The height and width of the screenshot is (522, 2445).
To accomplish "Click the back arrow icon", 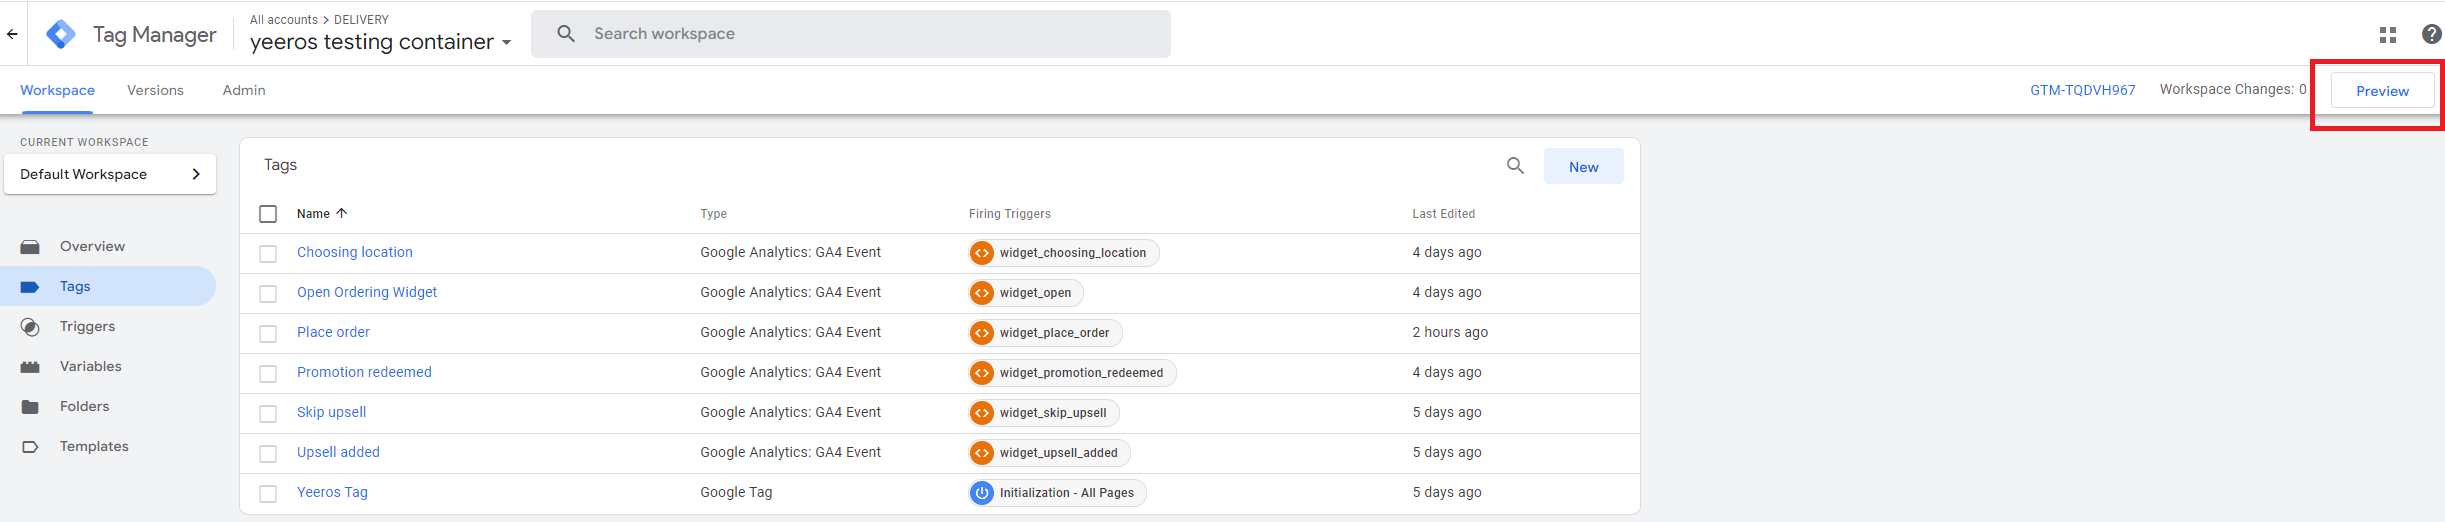I will coord(12,34).
